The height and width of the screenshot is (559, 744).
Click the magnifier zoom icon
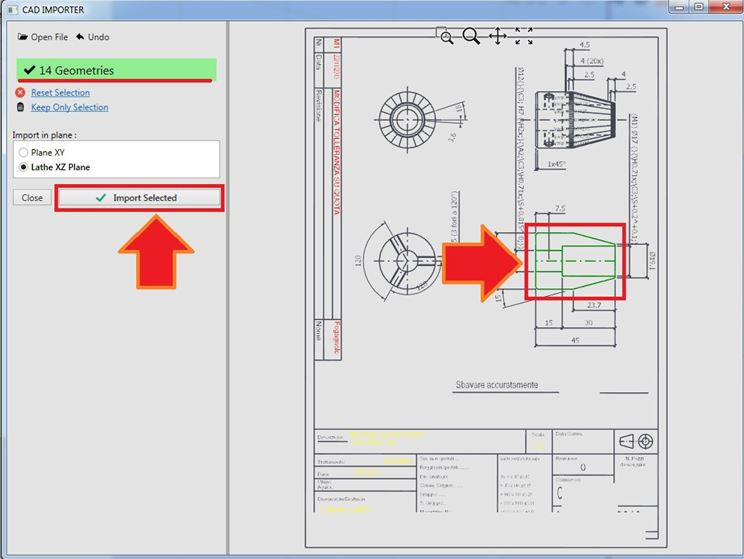471,36
